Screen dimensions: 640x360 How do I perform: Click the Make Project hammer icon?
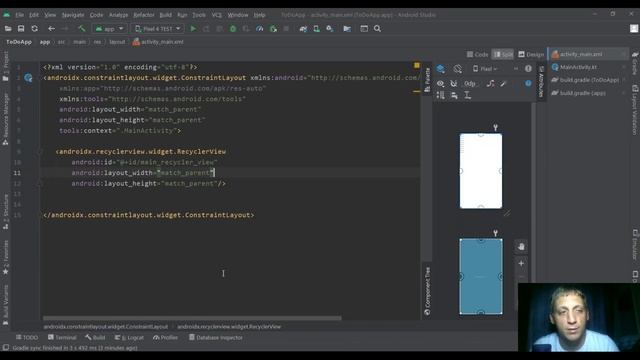82,29
